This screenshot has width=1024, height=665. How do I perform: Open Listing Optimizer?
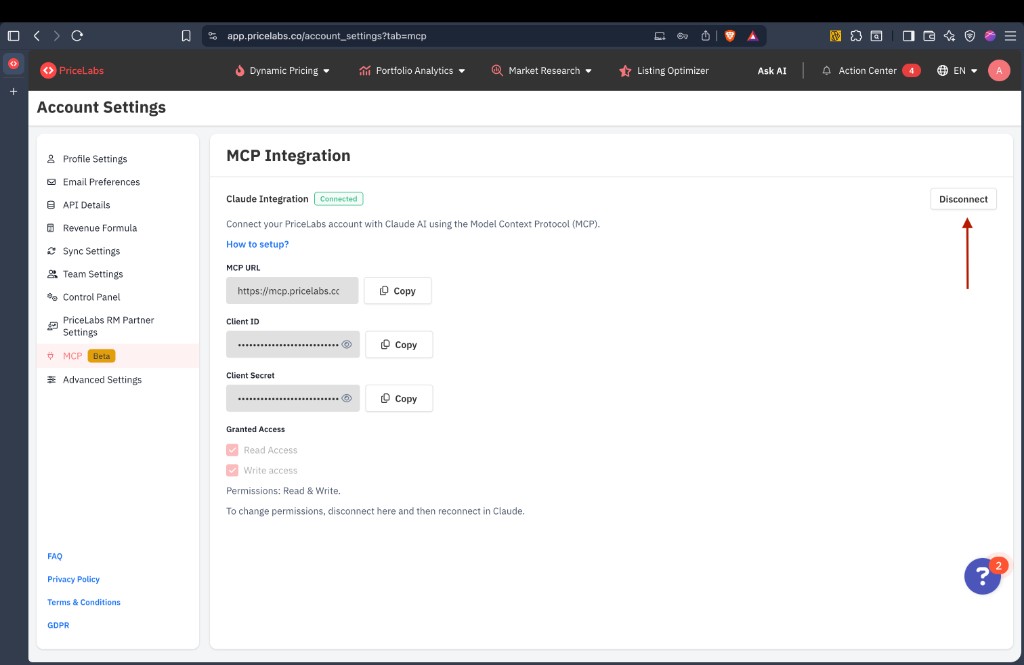click(664, 71)
